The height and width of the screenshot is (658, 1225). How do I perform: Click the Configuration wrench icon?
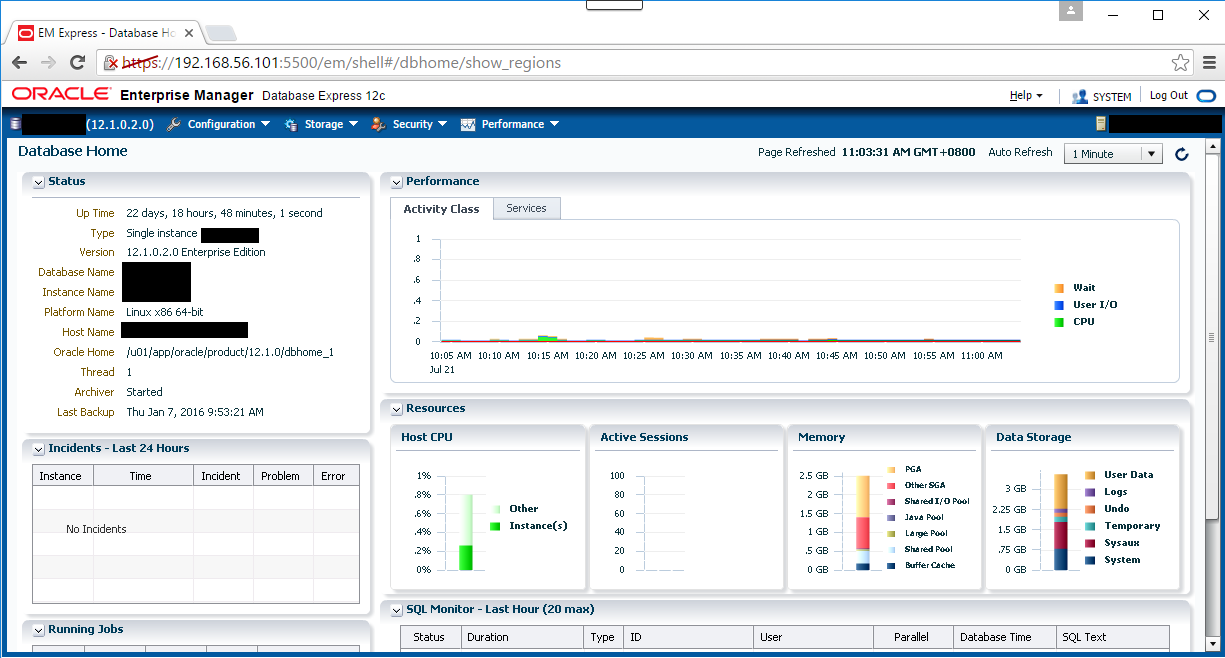click(173, 124)
